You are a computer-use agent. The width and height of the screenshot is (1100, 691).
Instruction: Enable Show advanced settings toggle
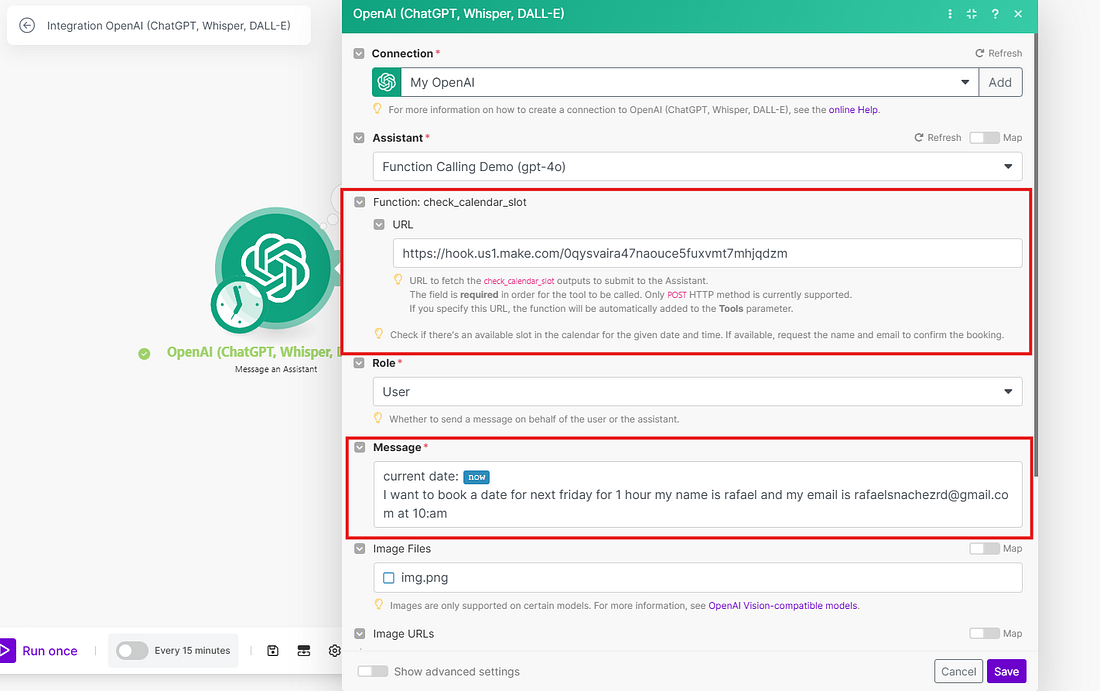tap(373, 671)
